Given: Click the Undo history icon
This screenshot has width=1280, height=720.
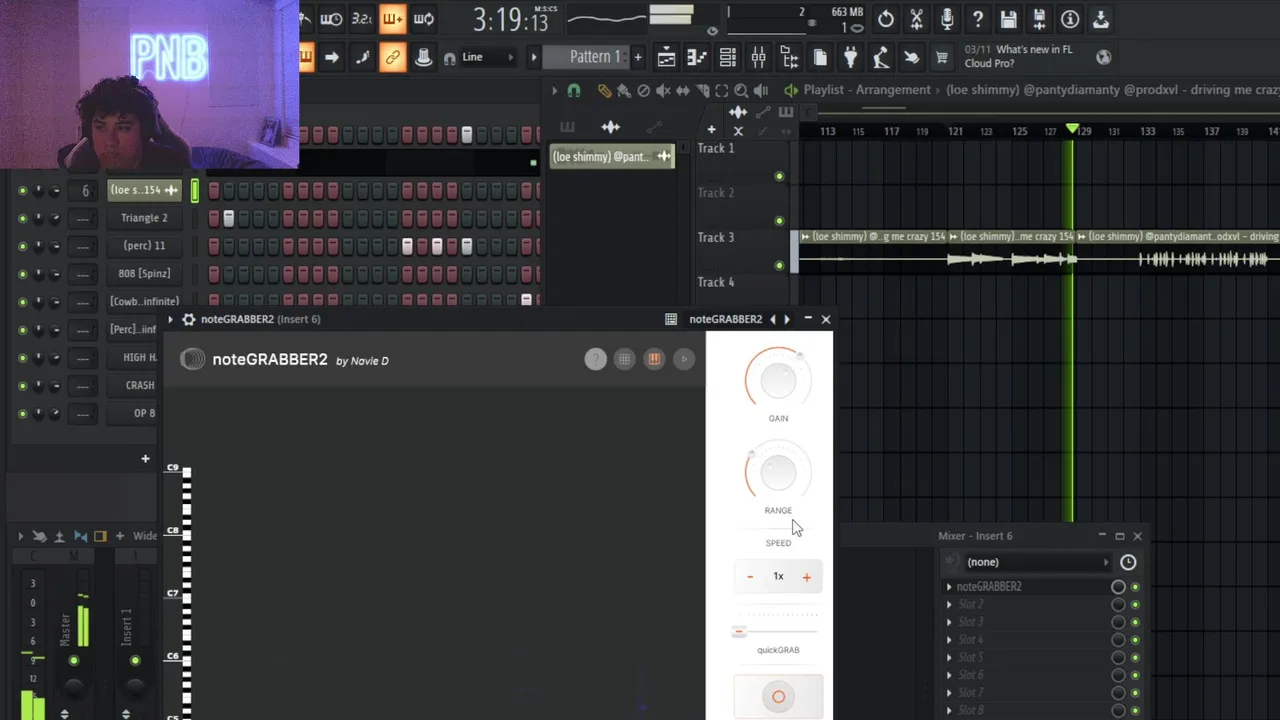Looking at the screenshot, I should [886, 19].
